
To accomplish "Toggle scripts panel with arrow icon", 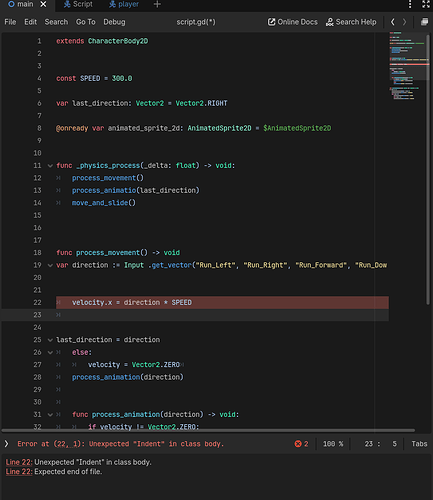I will coord(6,444).
